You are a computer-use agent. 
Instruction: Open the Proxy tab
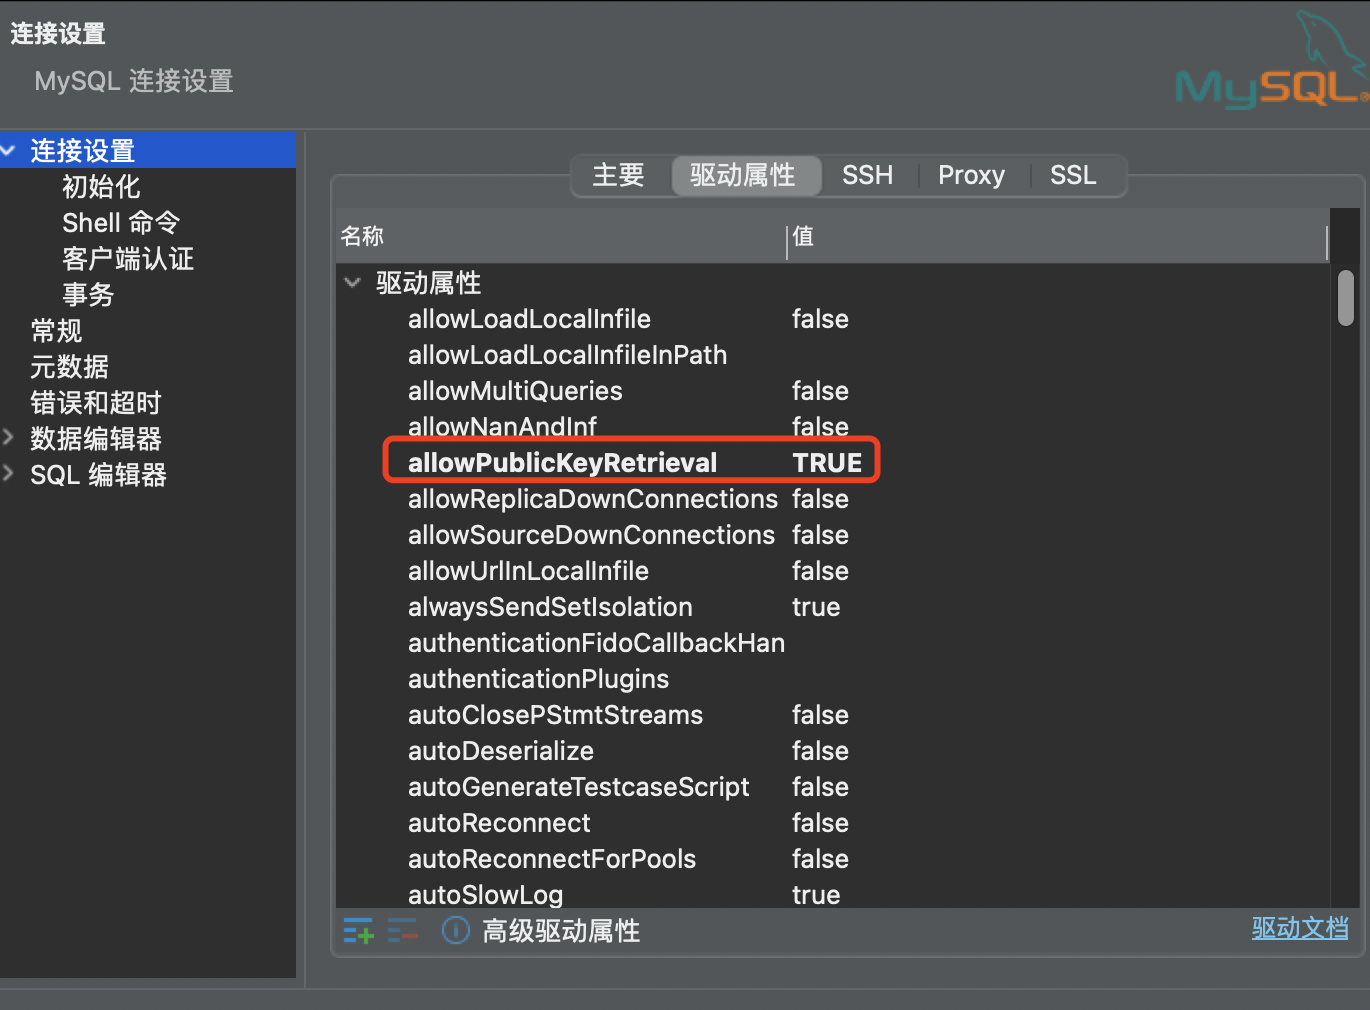(x=971, y=175)
